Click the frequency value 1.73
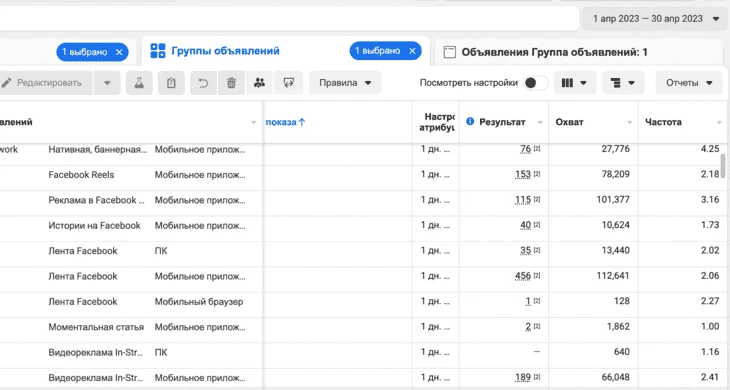This screenshot has width=730, height=390. (x=710, y=225)
